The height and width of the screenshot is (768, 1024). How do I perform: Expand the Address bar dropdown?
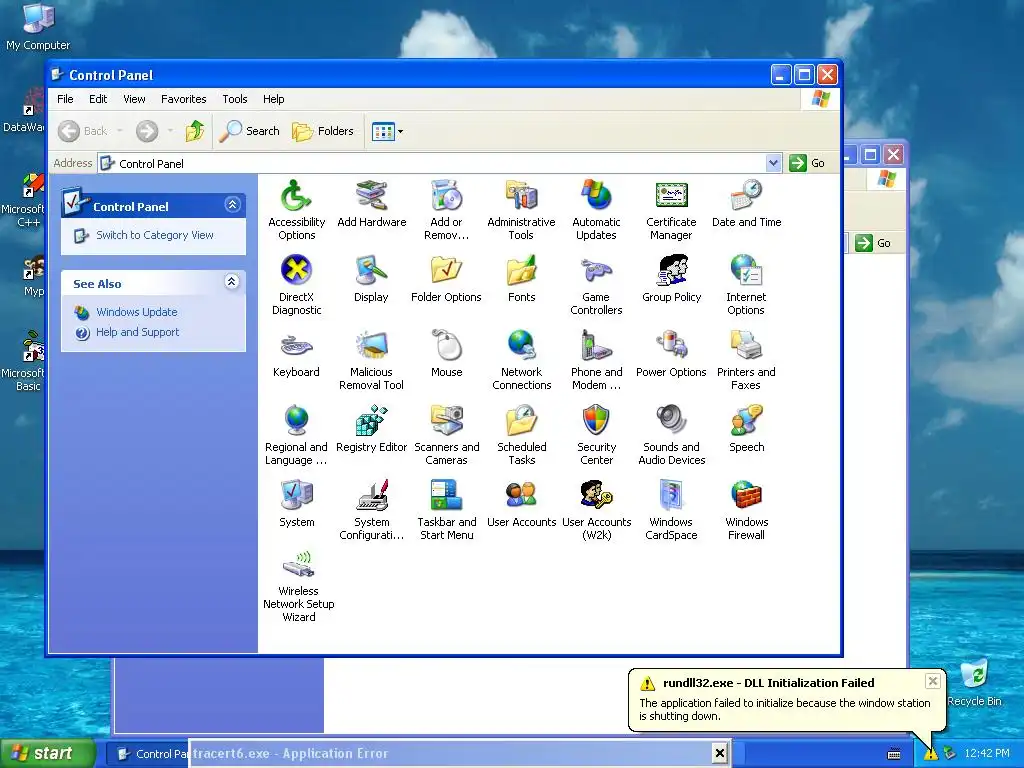tap(773, 163)
